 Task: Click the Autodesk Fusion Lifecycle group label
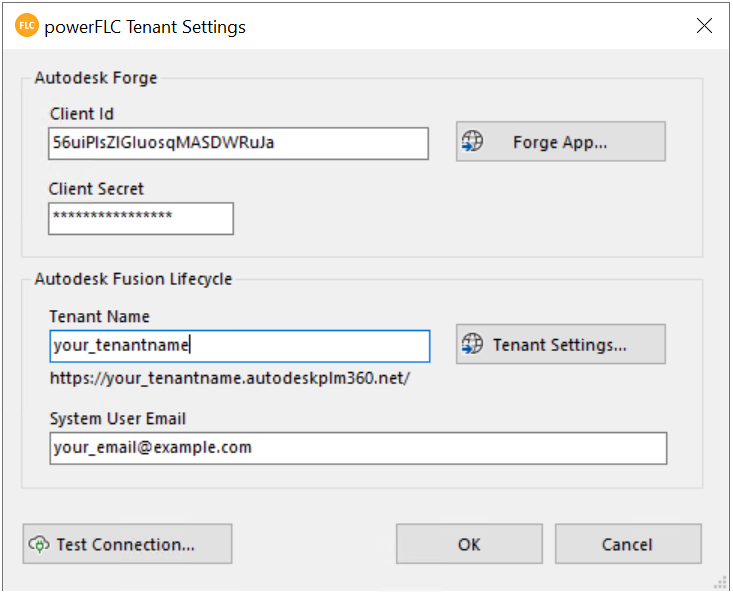tap(133, 279)
